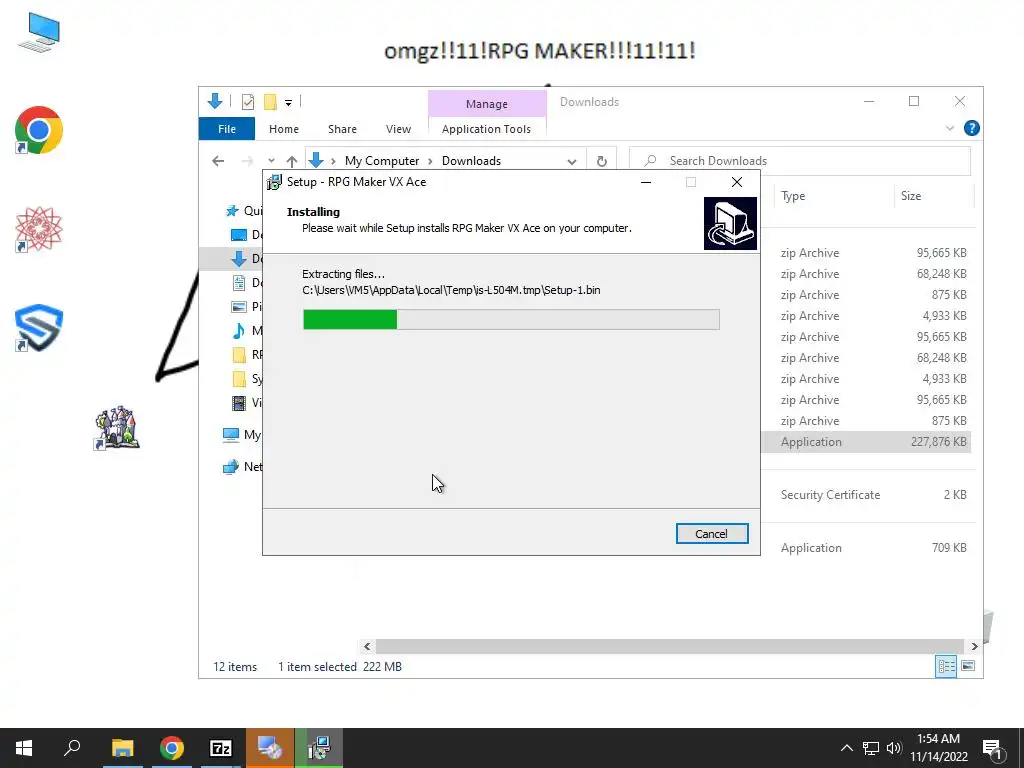The width and height of the screenshot is (1024, 768).
Task: Open the castle game desktop shortcut
Action: pos(117,428)
